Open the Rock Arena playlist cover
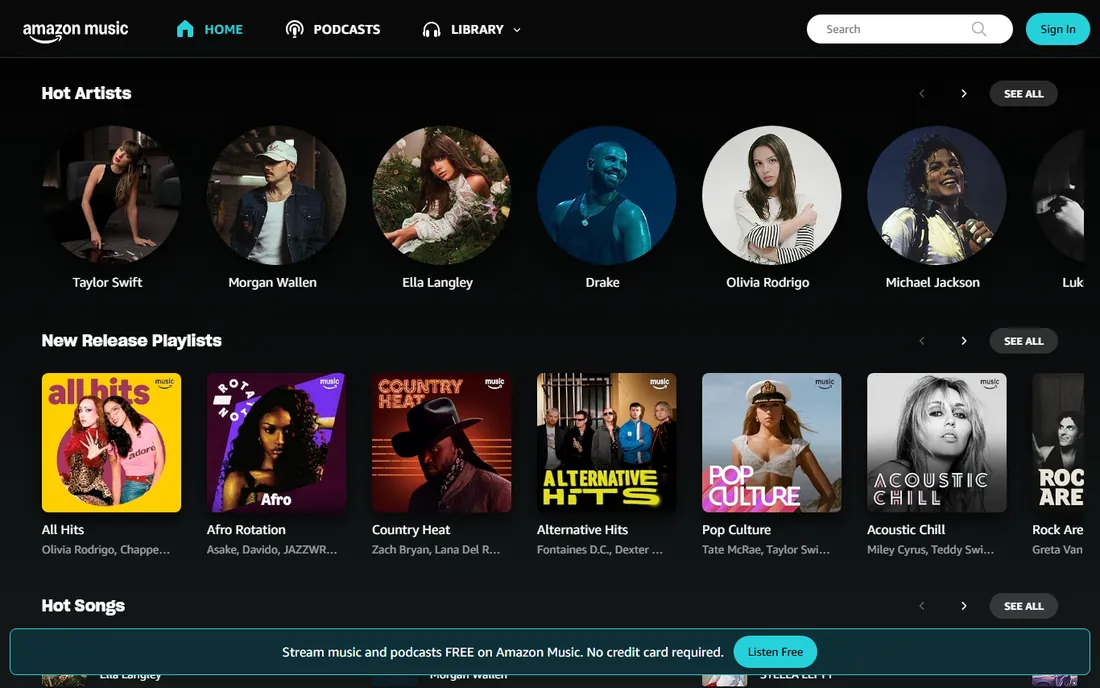Viewport: 1100px width, 688px height. coord(1058,443)
